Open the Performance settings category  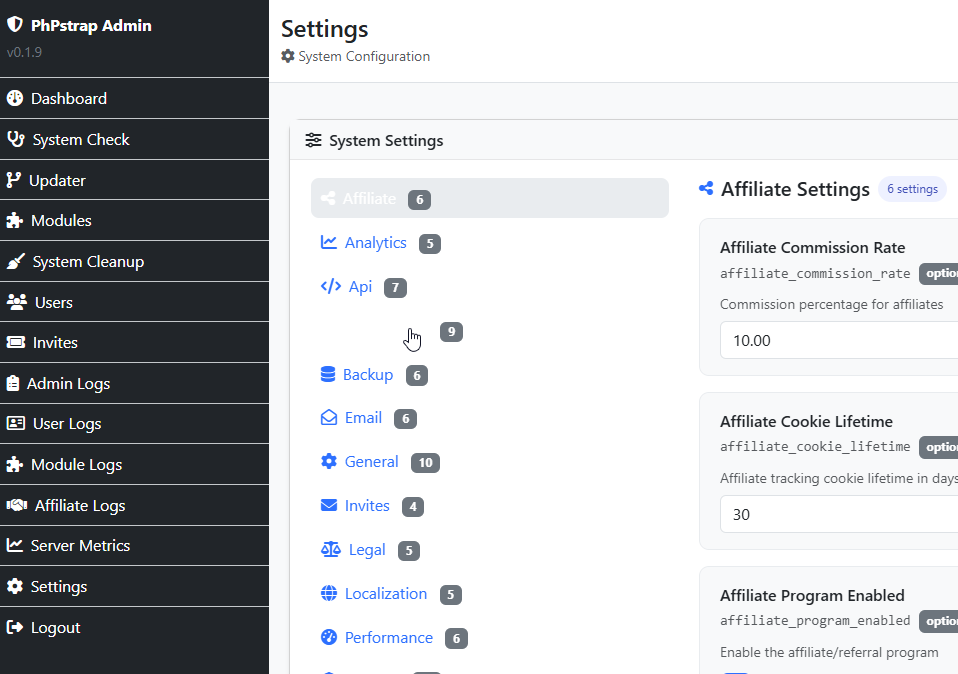click(x=490, y=638)
